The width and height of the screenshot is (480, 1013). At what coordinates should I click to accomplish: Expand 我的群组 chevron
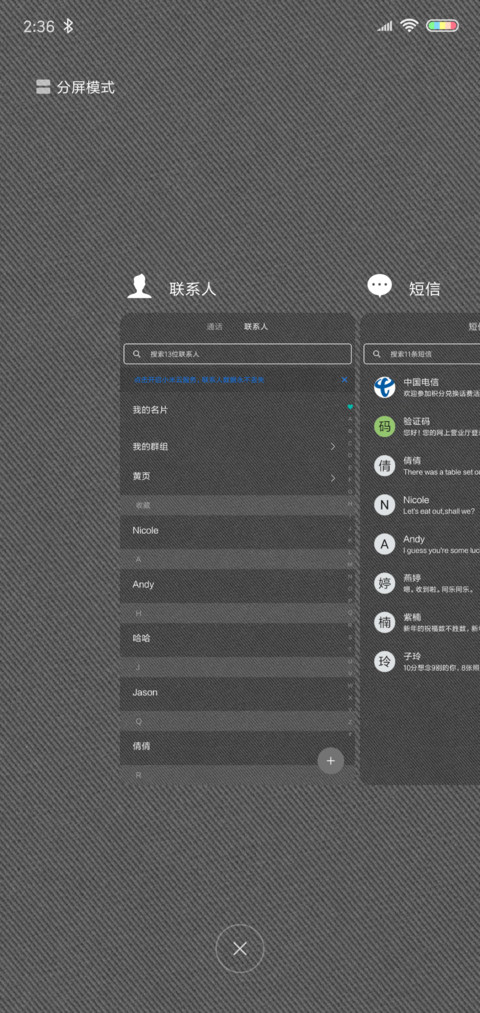click(333, 446)
